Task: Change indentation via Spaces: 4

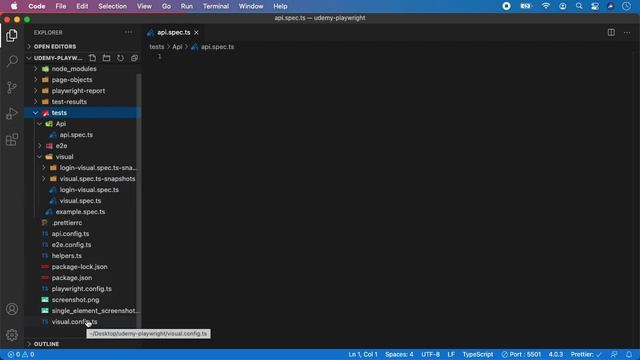Action: [x=399, y=354]
